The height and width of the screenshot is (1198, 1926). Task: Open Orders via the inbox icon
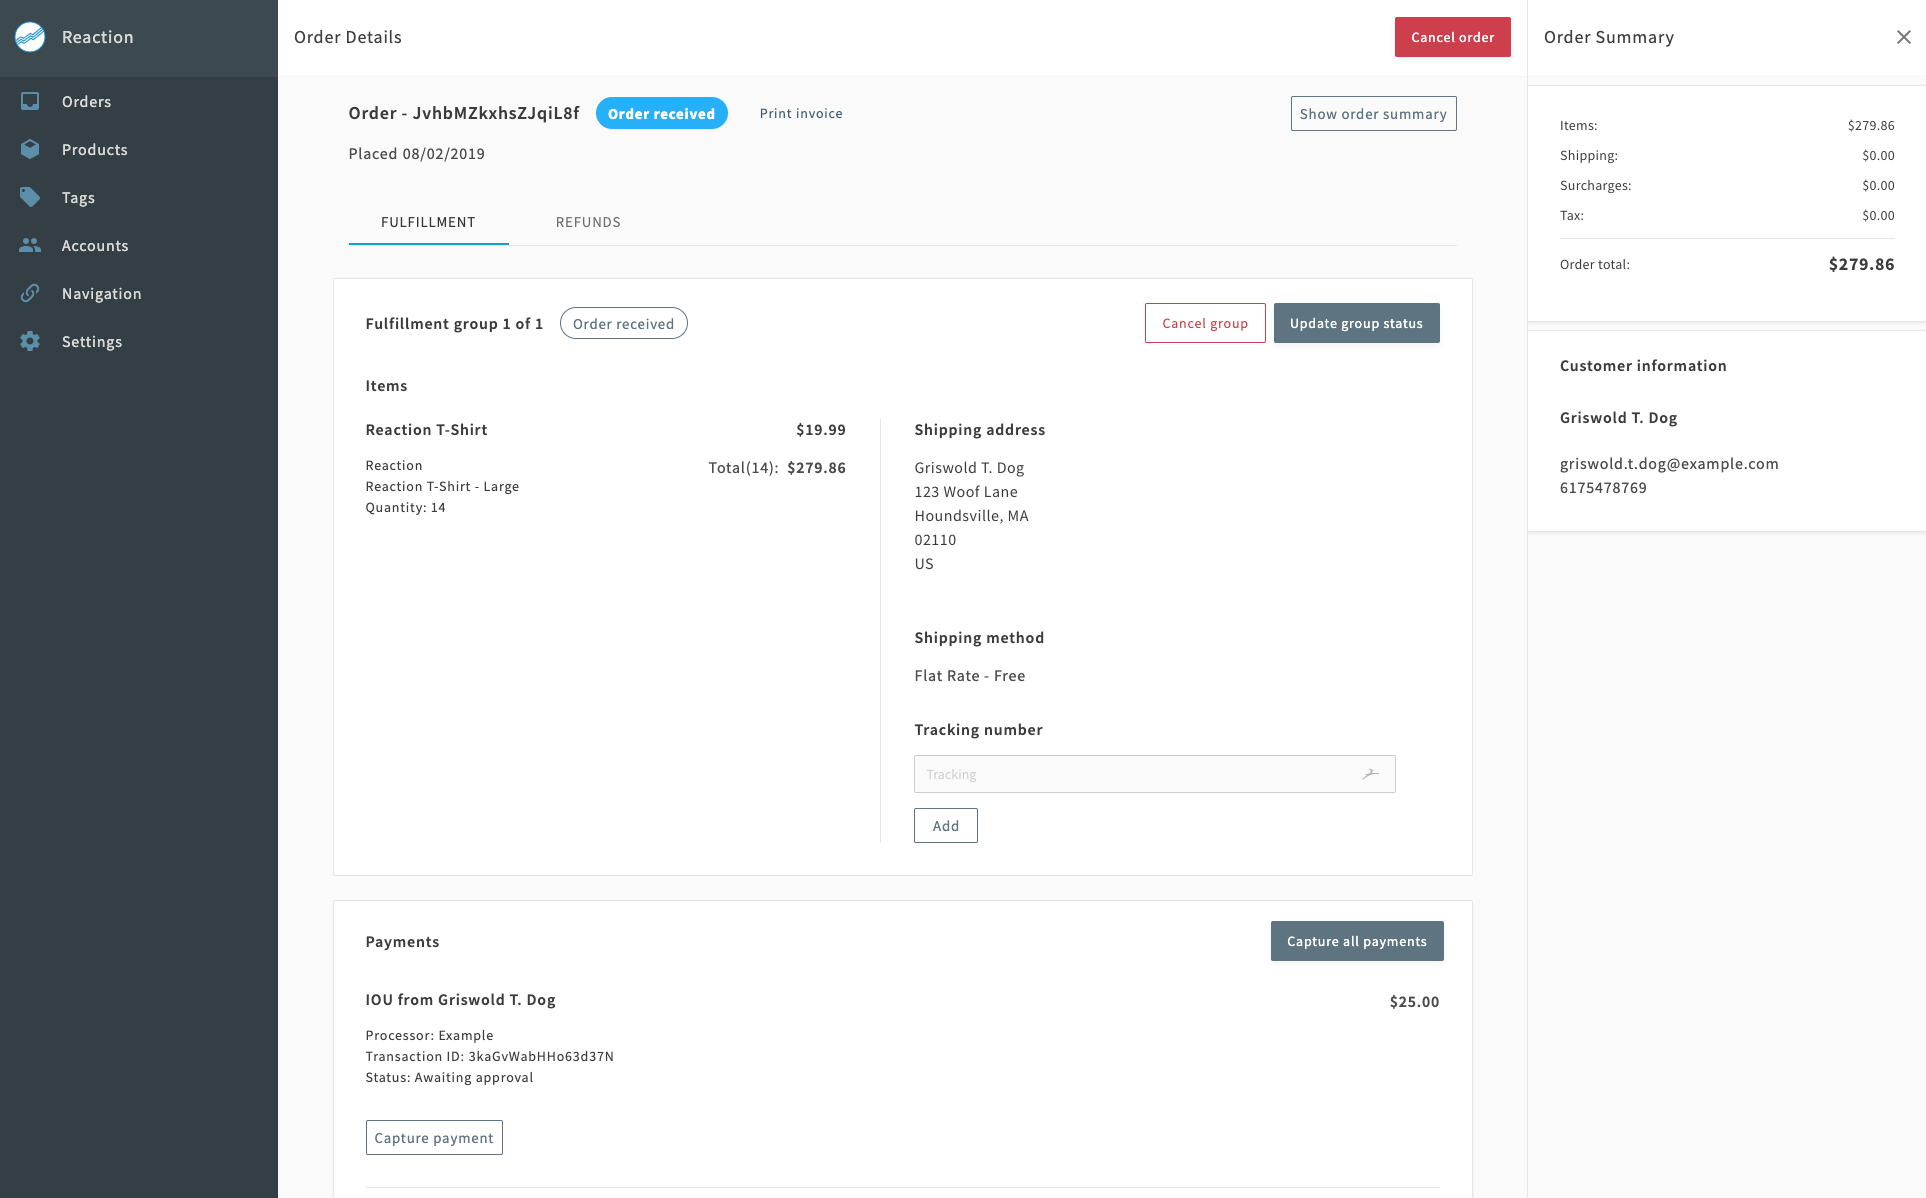point(30,101)
